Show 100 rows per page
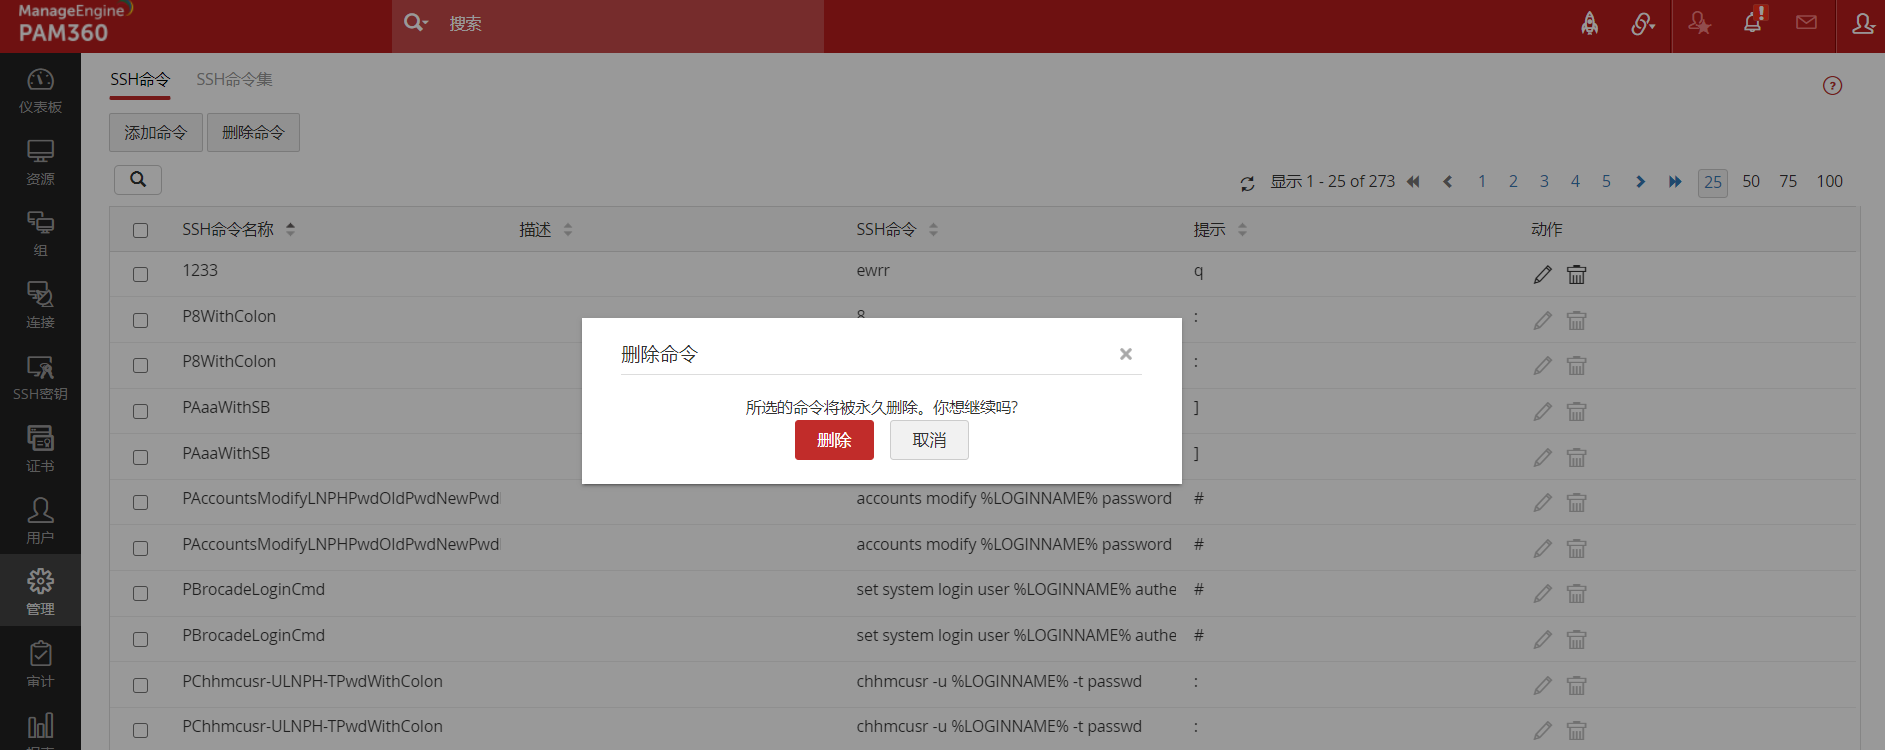Viewport: 1885px width, 750px height. [x=1830, y=181]
